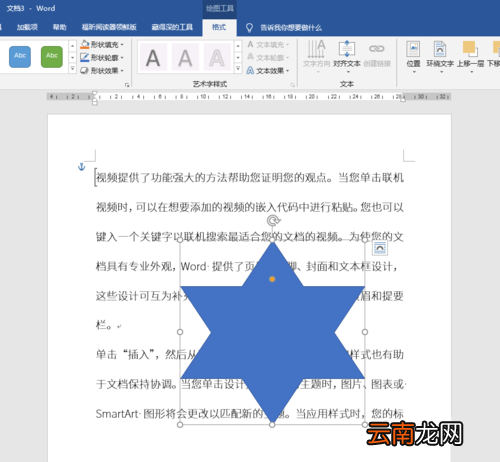Click the 创建链接 create link button
This screenshot has height=462, width=500.
(377, 55)
